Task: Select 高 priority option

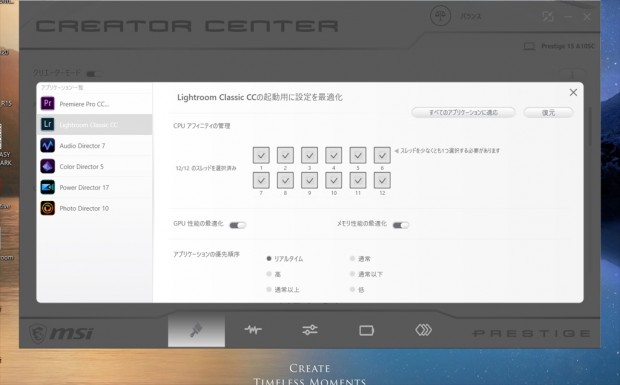Action: pyautogui.click(x=274, y=274)
